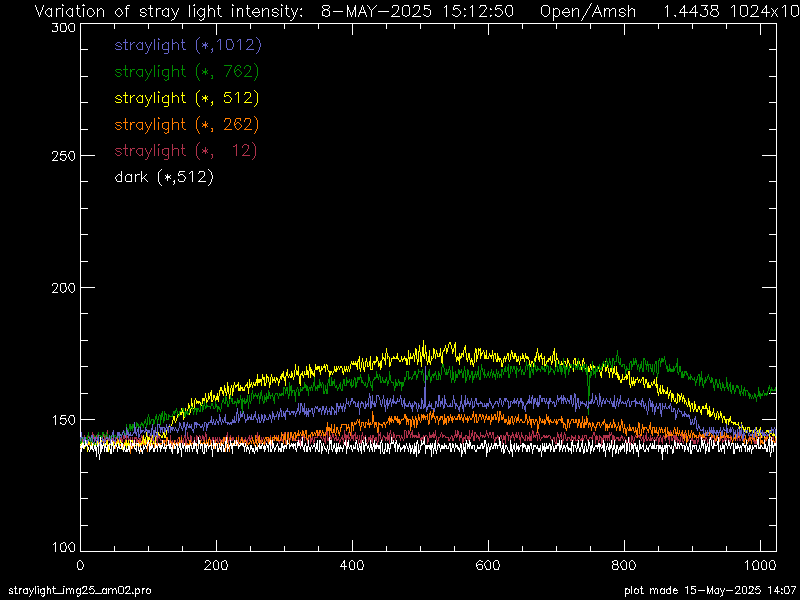
Task: Click the date 8-MAY-2025 in the title
Action: [377, 11]
